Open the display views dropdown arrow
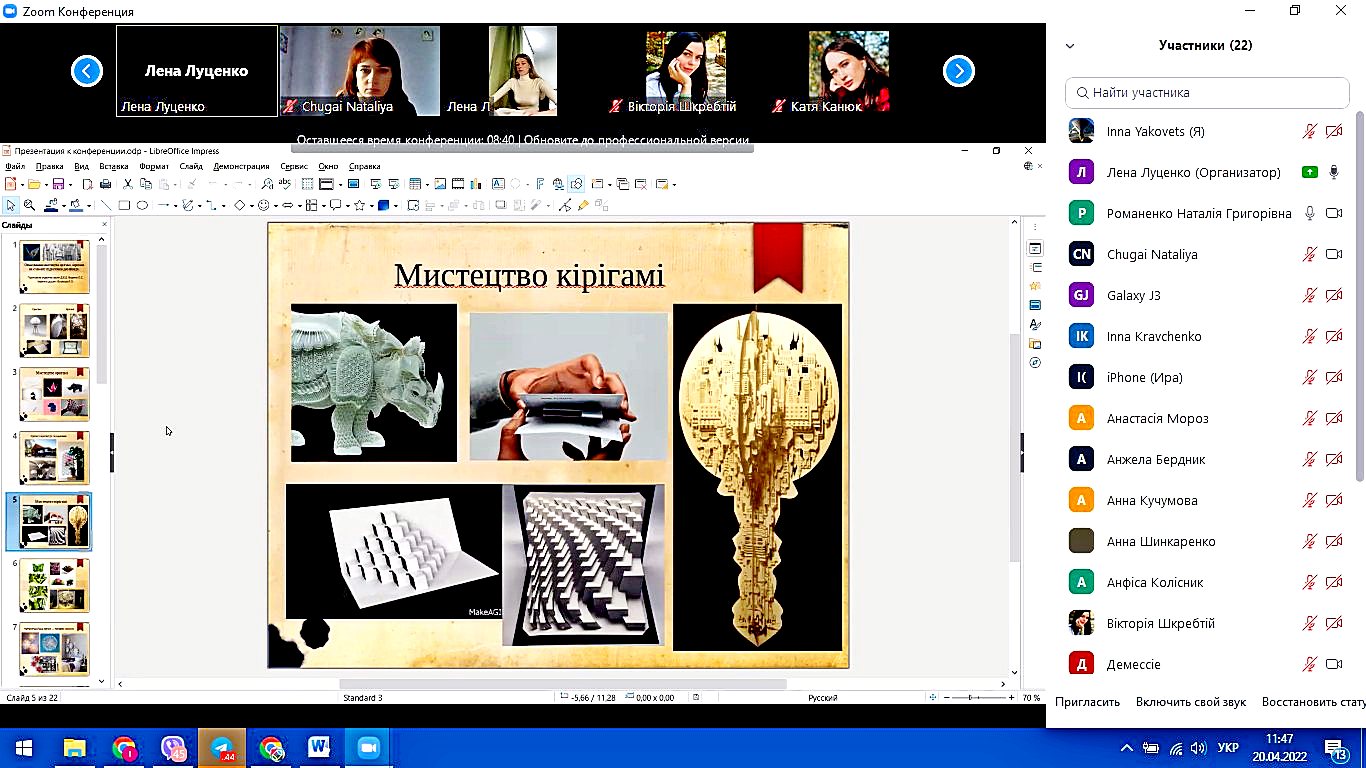 pos(341,185)
